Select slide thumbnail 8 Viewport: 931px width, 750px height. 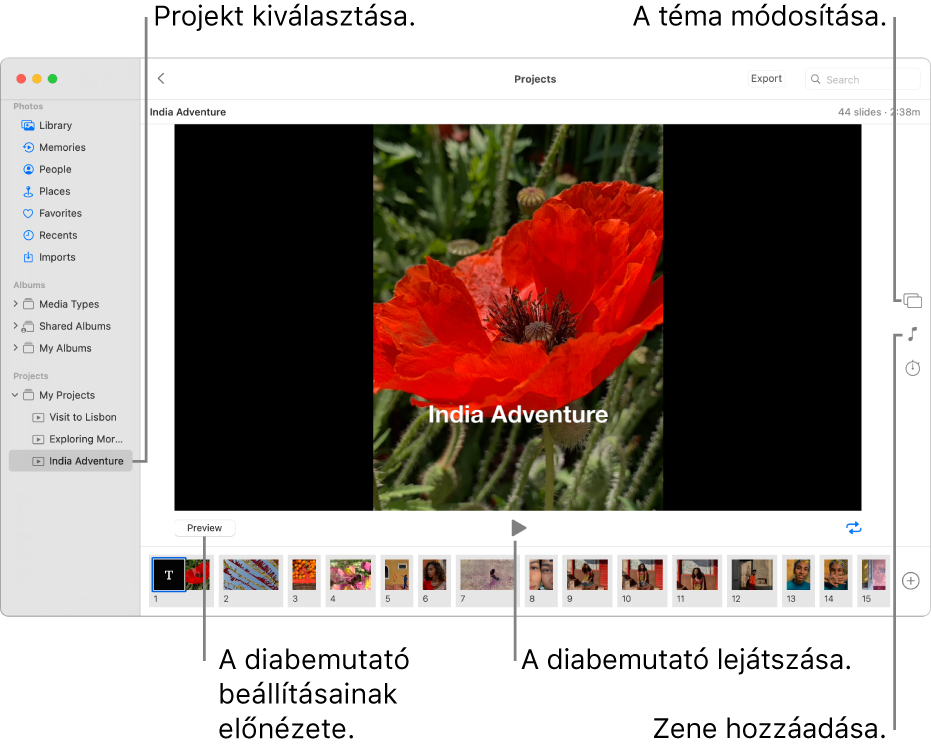pyautogui.click(x=541, y=574)
